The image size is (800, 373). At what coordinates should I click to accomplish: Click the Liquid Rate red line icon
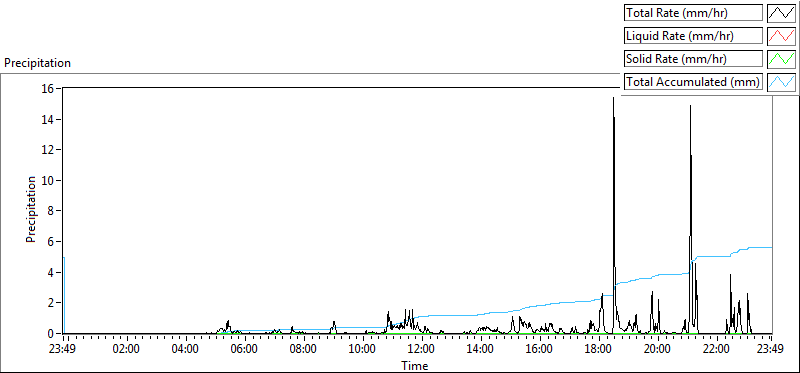click(x=781, y=36)
